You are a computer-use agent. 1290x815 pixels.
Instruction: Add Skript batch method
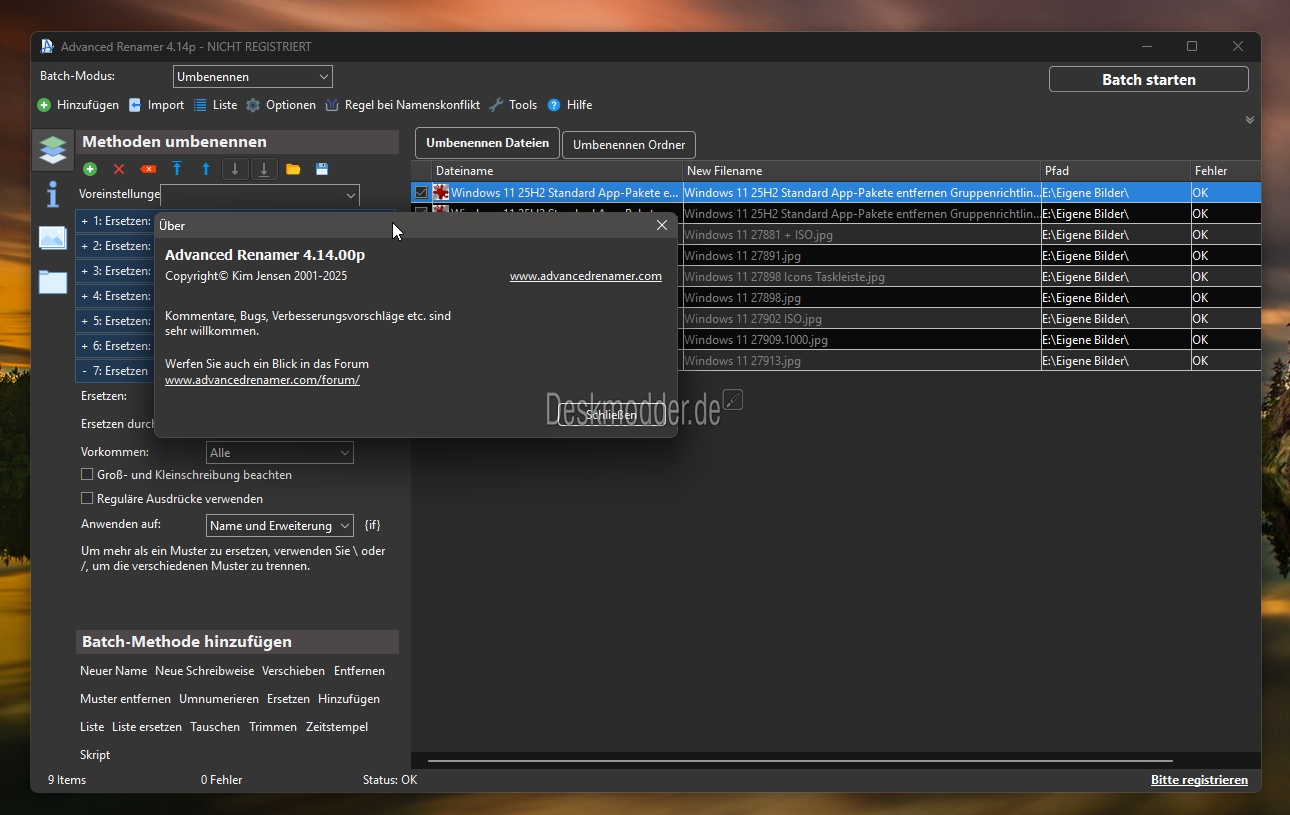(95, 755)
